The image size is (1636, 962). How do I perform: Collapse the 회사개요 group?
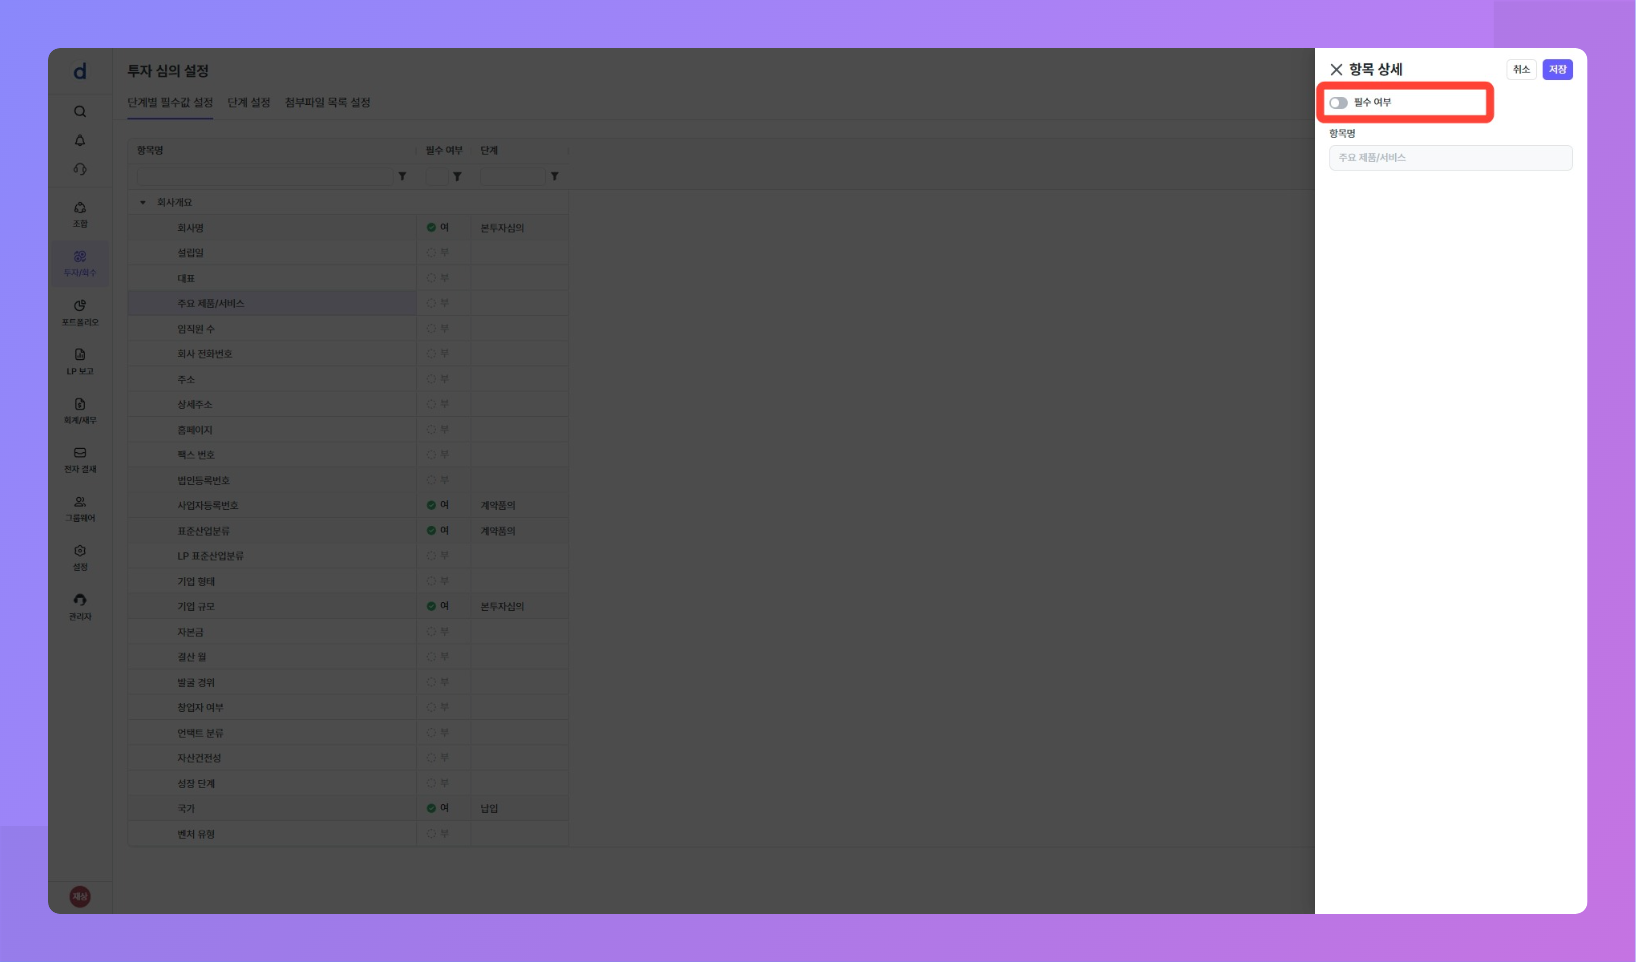143,202
